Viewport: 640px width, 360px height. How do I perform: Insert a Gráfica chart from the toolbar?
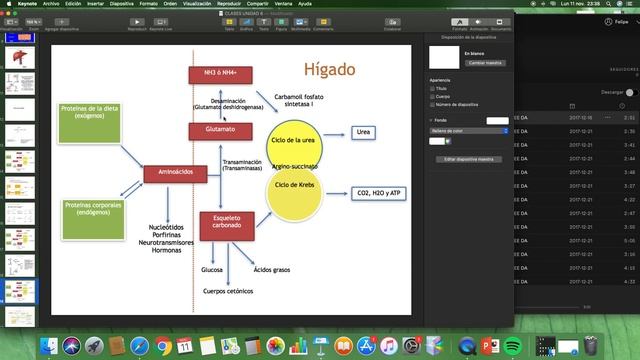coord(247,22)
